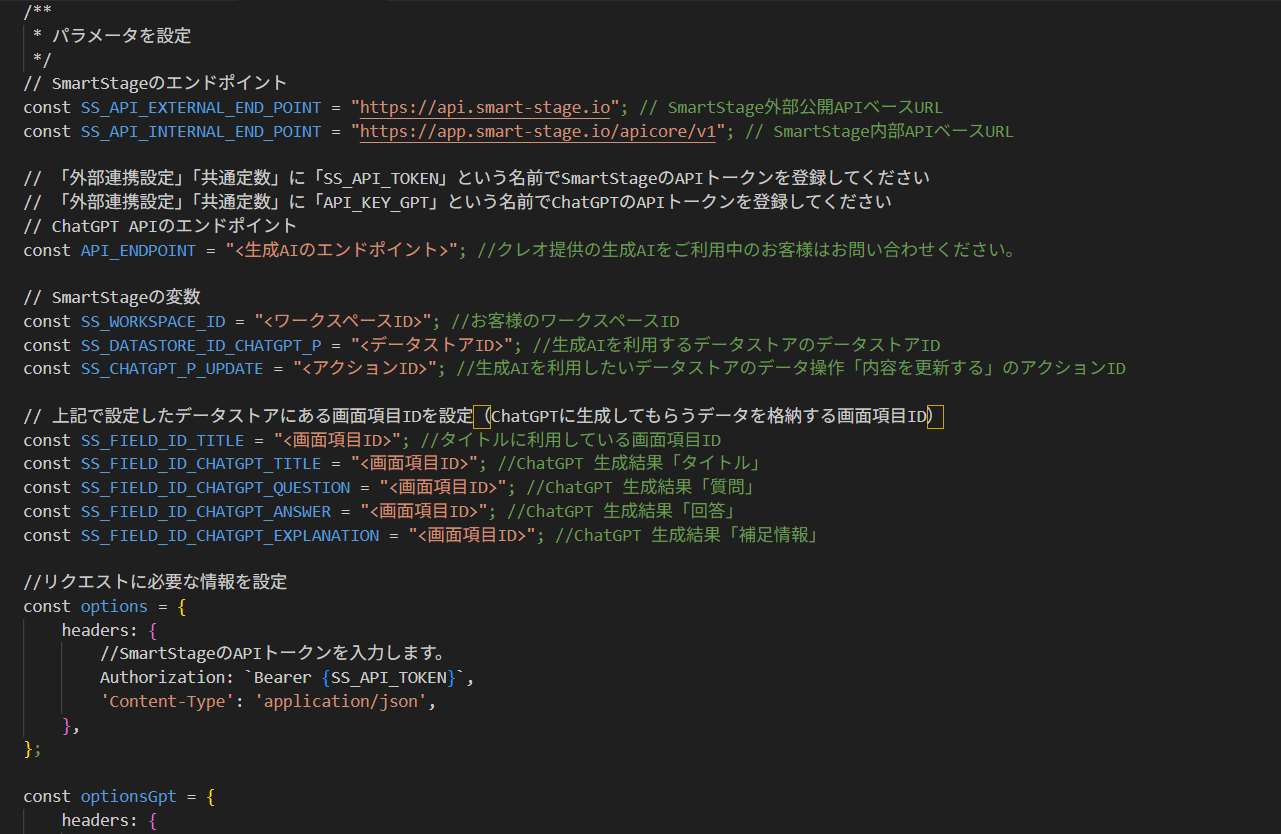Screen dimensions: 1281x834
Task: Place cursor on SS_FIELD_ID_TITLE constant
Action: click(162, 440)
